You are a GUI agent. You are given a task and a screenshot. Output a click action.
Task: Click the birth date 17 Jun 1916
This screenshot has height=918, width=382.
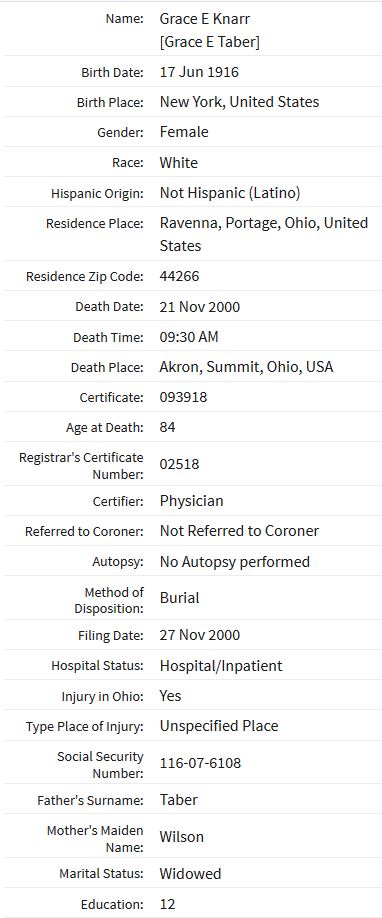pyautogui.click(x=199, y=72)
